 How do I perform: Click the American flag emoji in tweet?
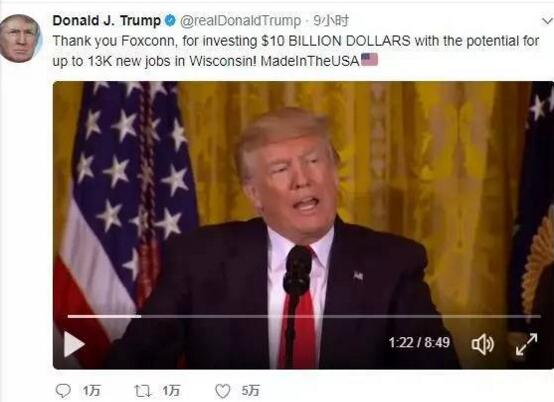[x=369, y=60]
